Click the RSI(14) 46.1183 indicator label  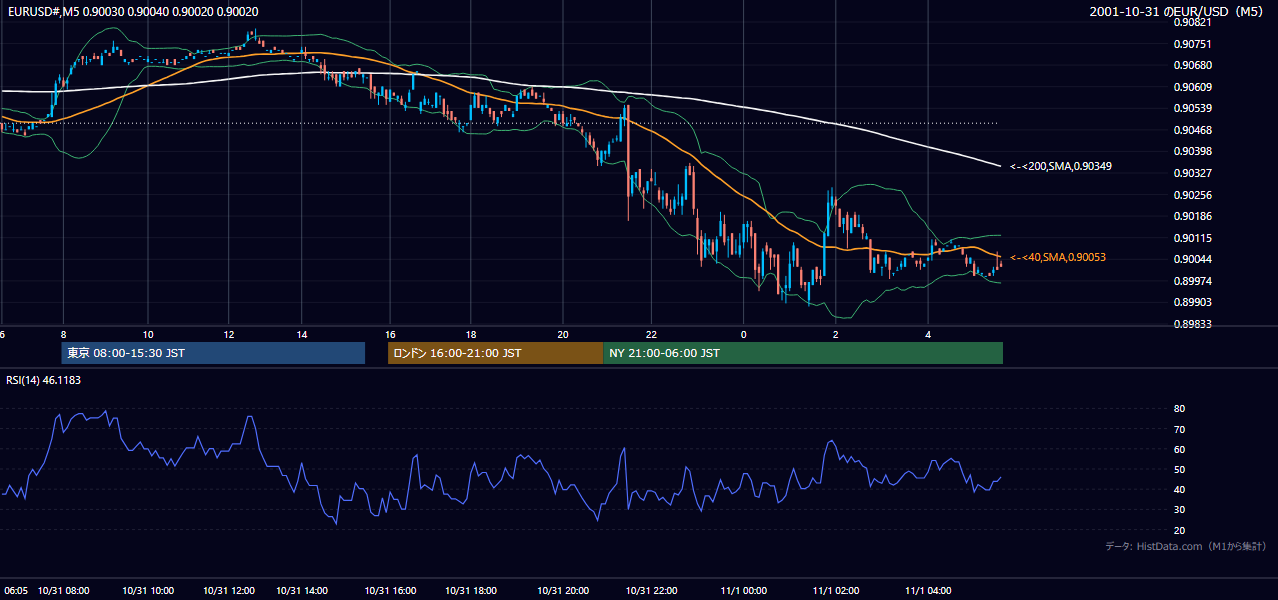tap(43, 380)
